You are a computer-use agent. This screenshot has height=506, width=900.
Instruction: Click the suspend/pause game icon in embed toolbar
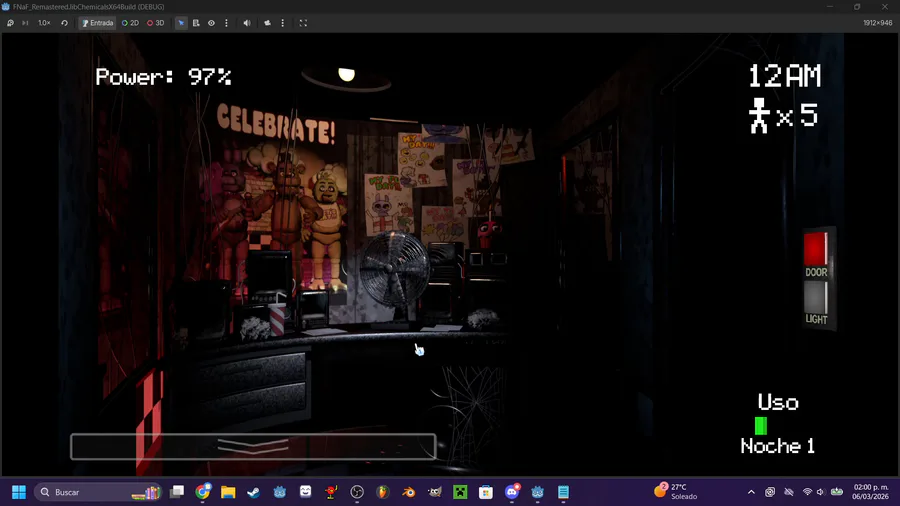point(10,23)
